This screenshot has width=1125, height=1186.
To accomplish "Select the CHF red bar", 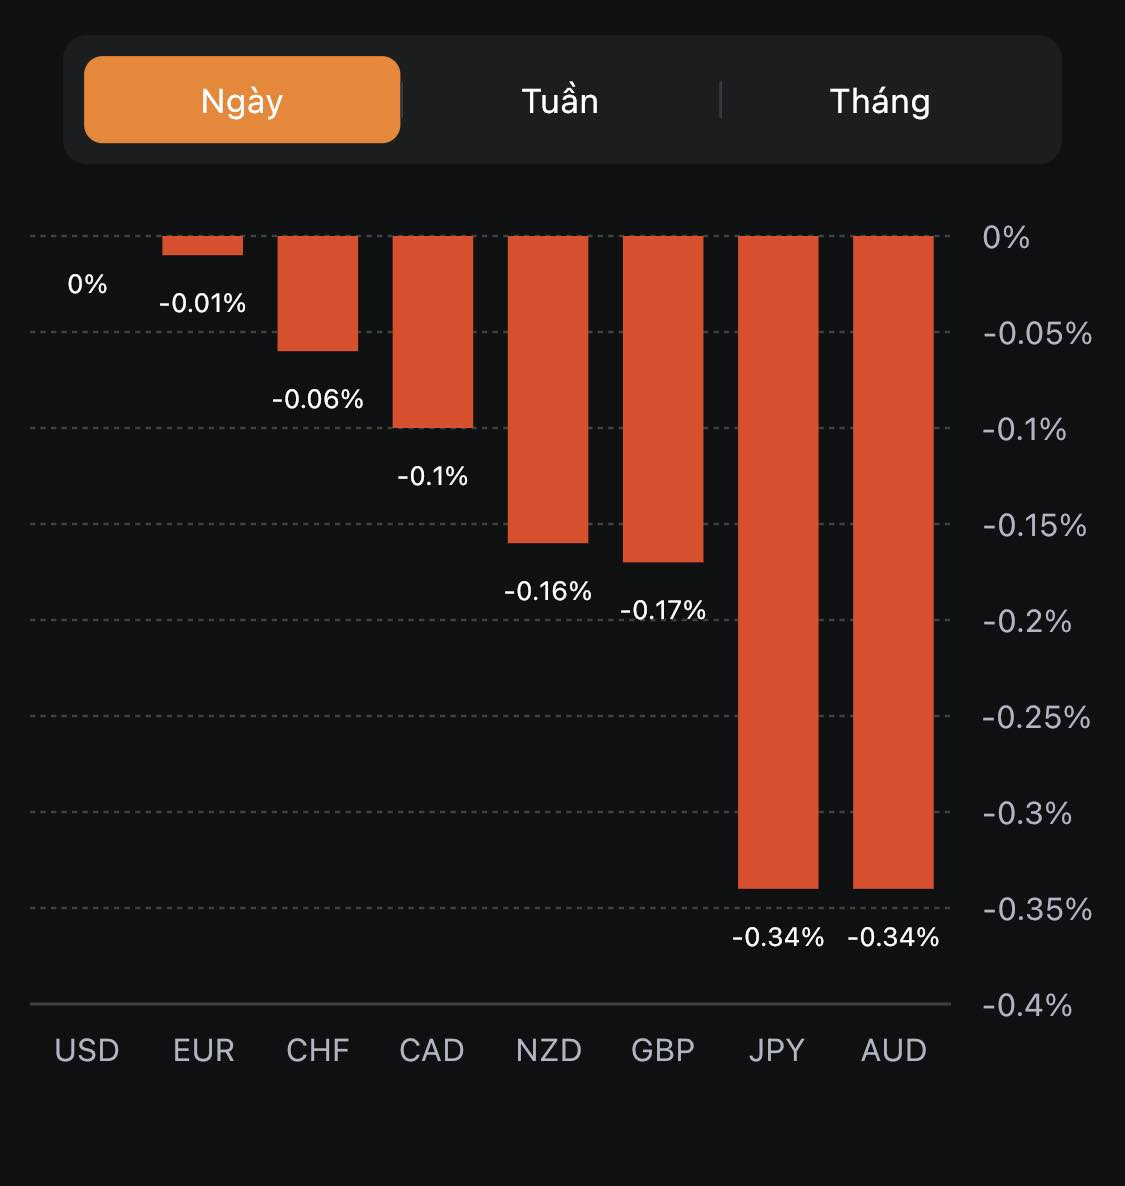I will pos(318,293).
